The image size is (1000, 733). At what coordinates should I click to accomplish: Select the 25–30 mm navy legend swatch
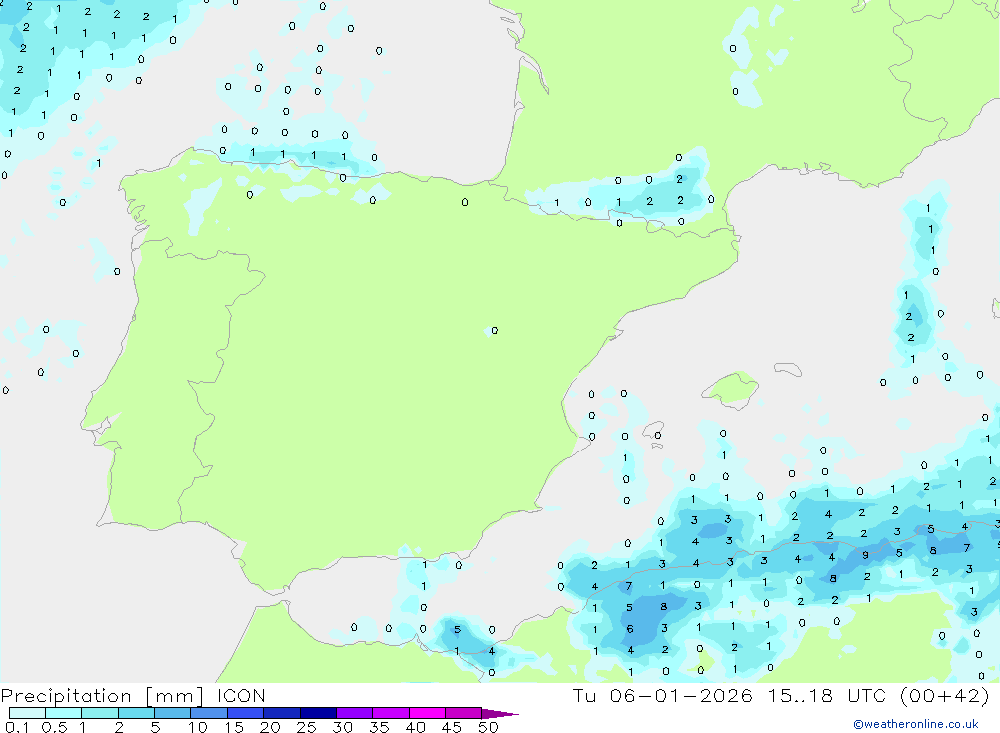point(318,713)
